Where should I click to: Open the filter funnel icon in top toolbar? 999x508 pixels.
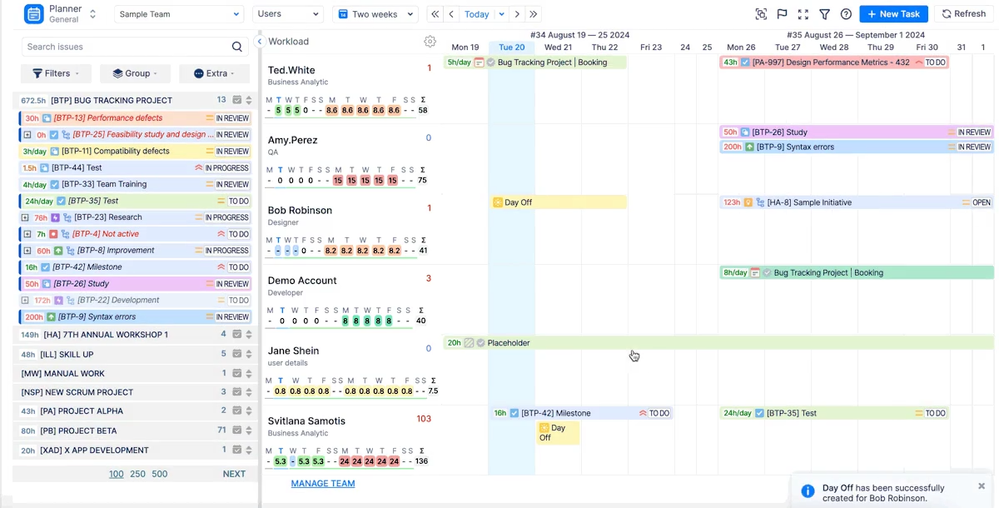(x=824, y=14)
